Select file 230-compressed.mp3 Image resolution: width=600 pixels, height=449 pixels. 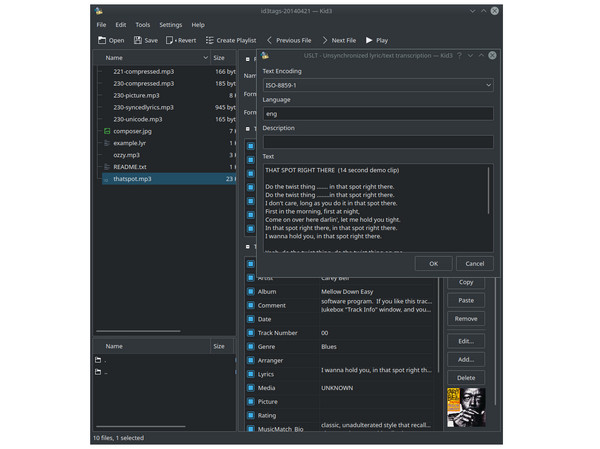tap(143, 83)
